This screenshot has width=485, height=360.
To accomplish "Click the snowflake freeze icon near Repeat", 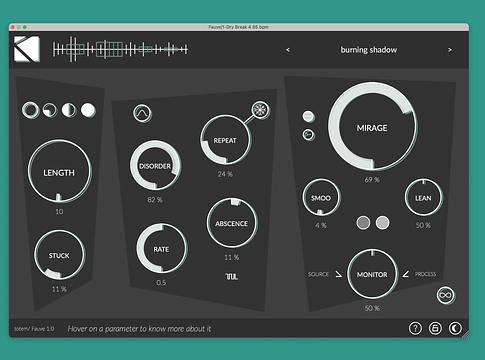I will tap(260, 110).
